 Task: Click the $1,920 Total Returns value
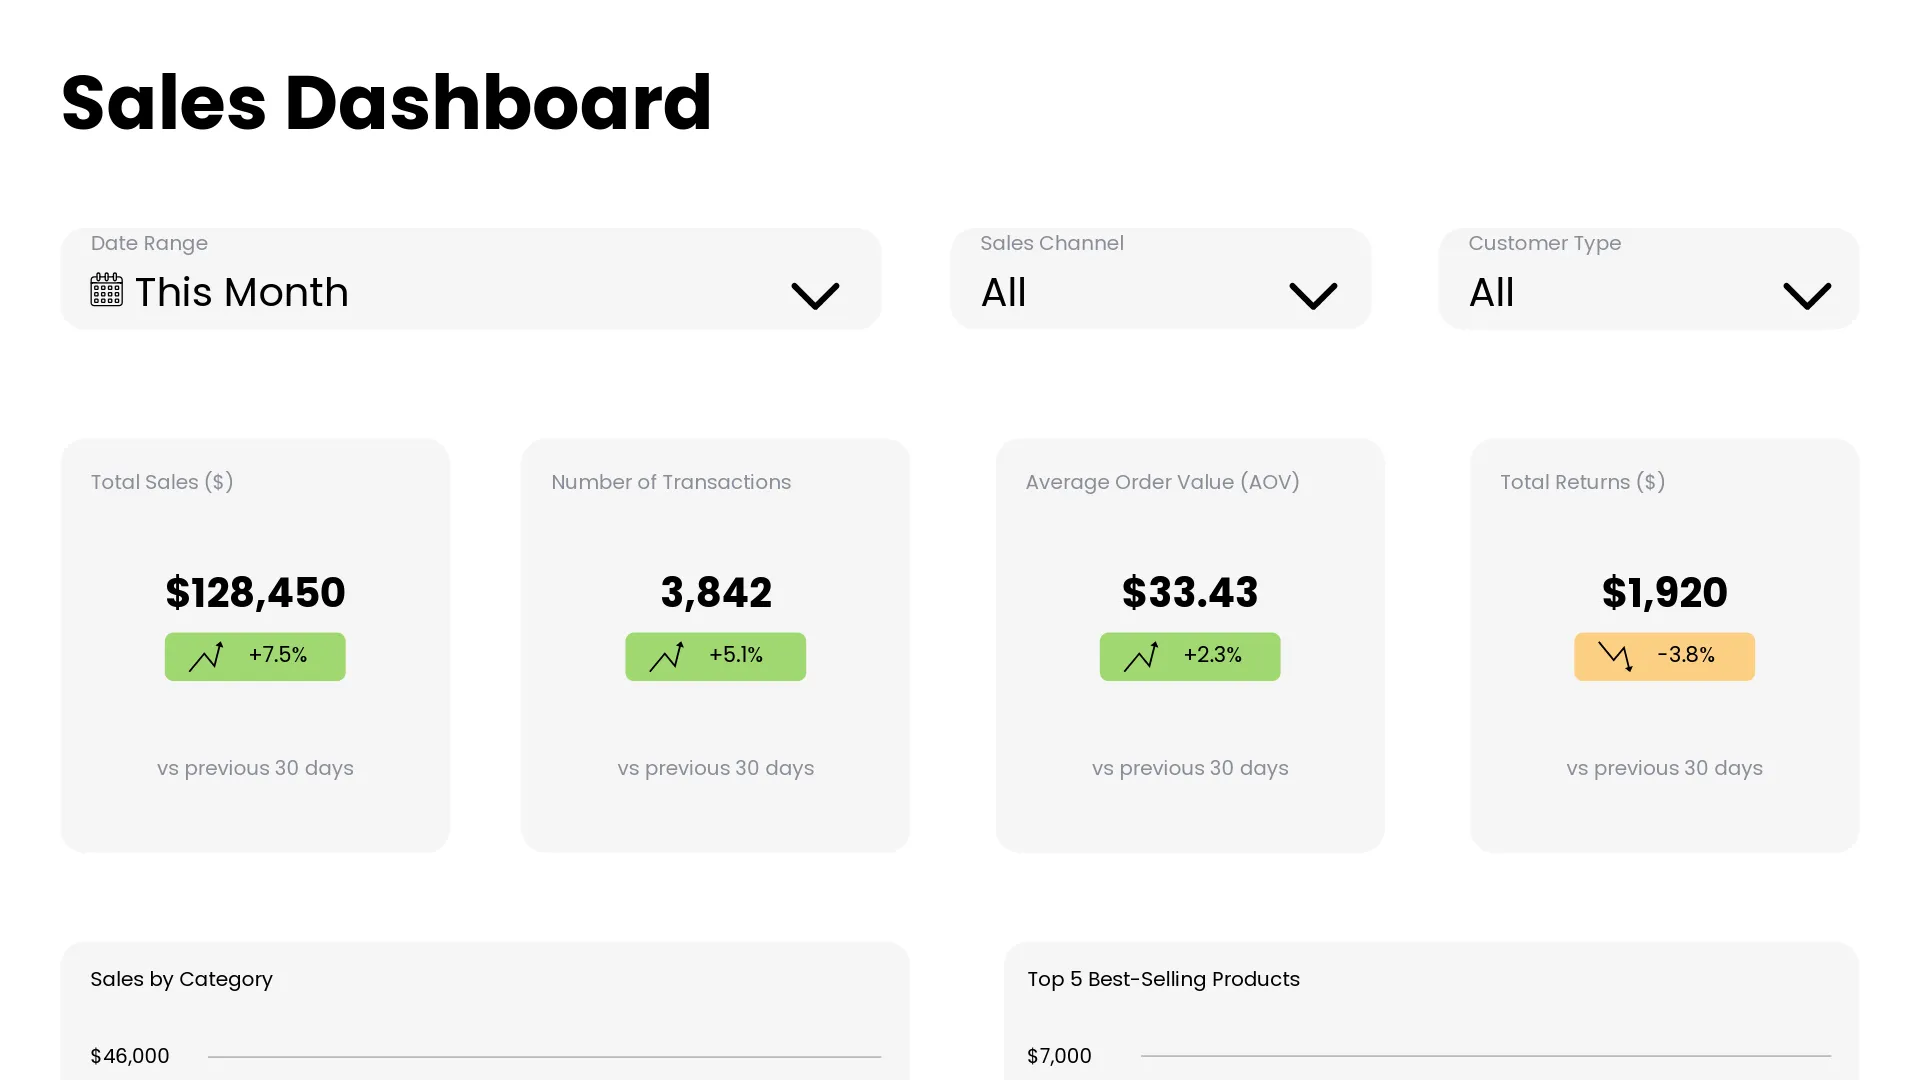click(x=1664, y=592)
